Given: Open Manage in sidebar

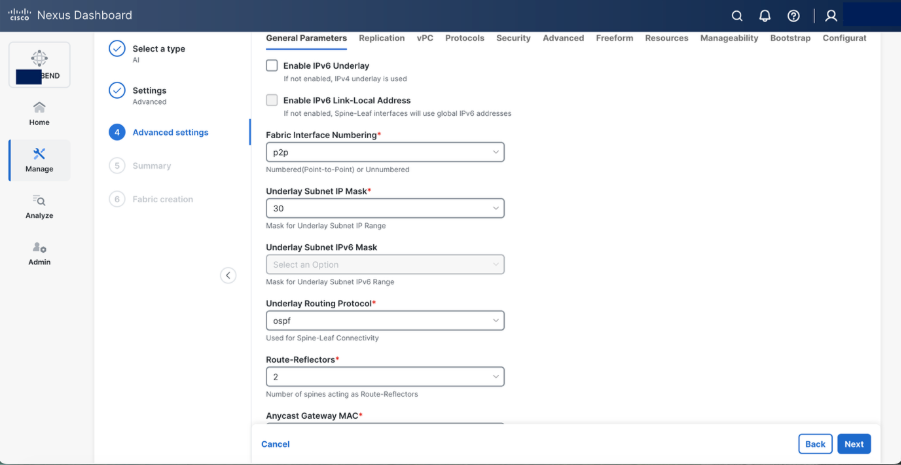Looking at the screenshot, I should pos(39,160).
